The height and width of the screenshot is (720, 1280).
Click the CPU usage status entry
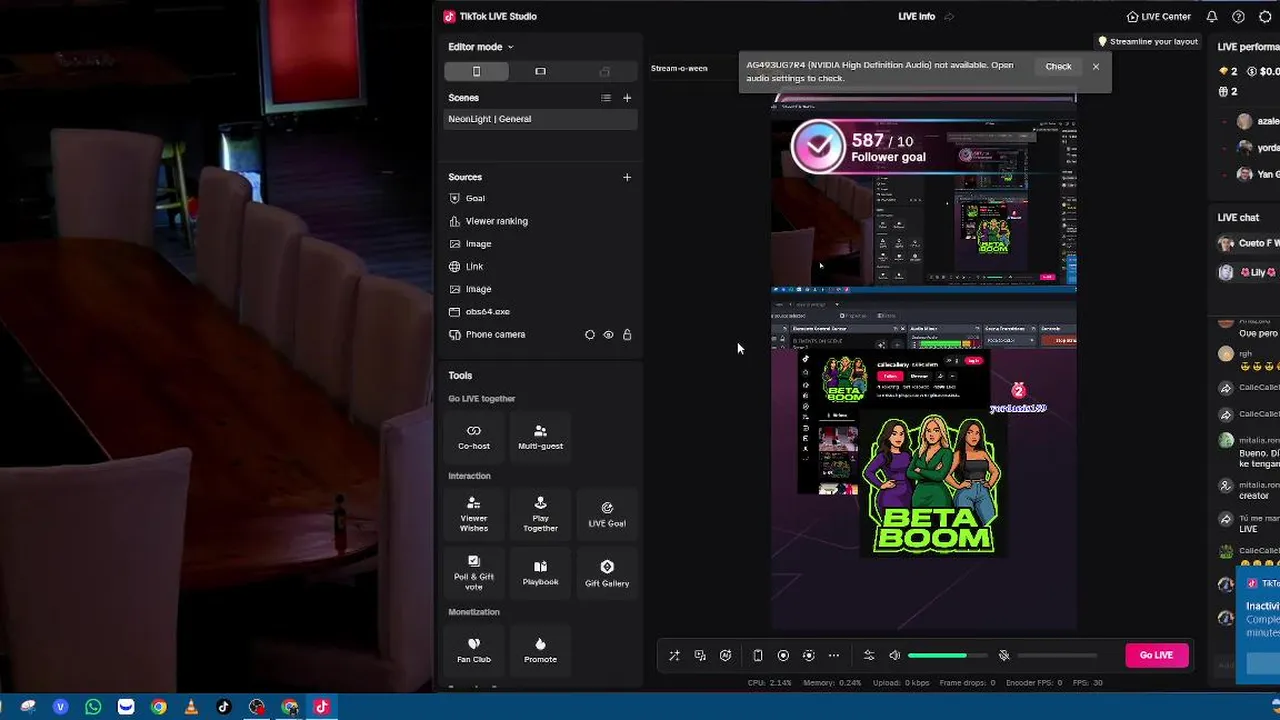click(770, 683)
